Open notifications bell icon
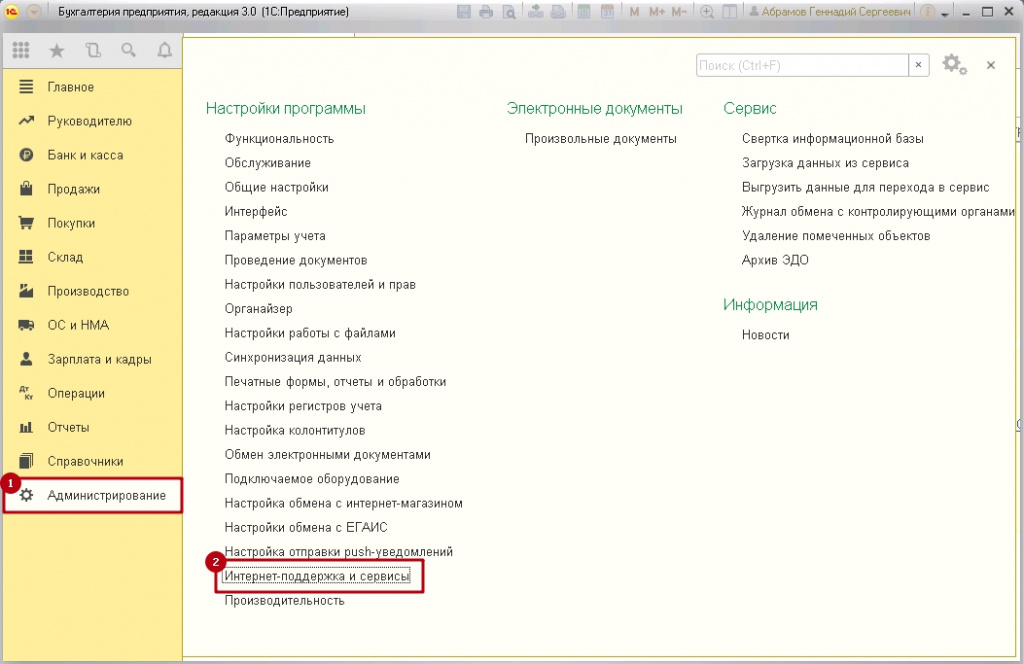The height and width of the screenshot is (664, 1024). (x=165, y=50)
